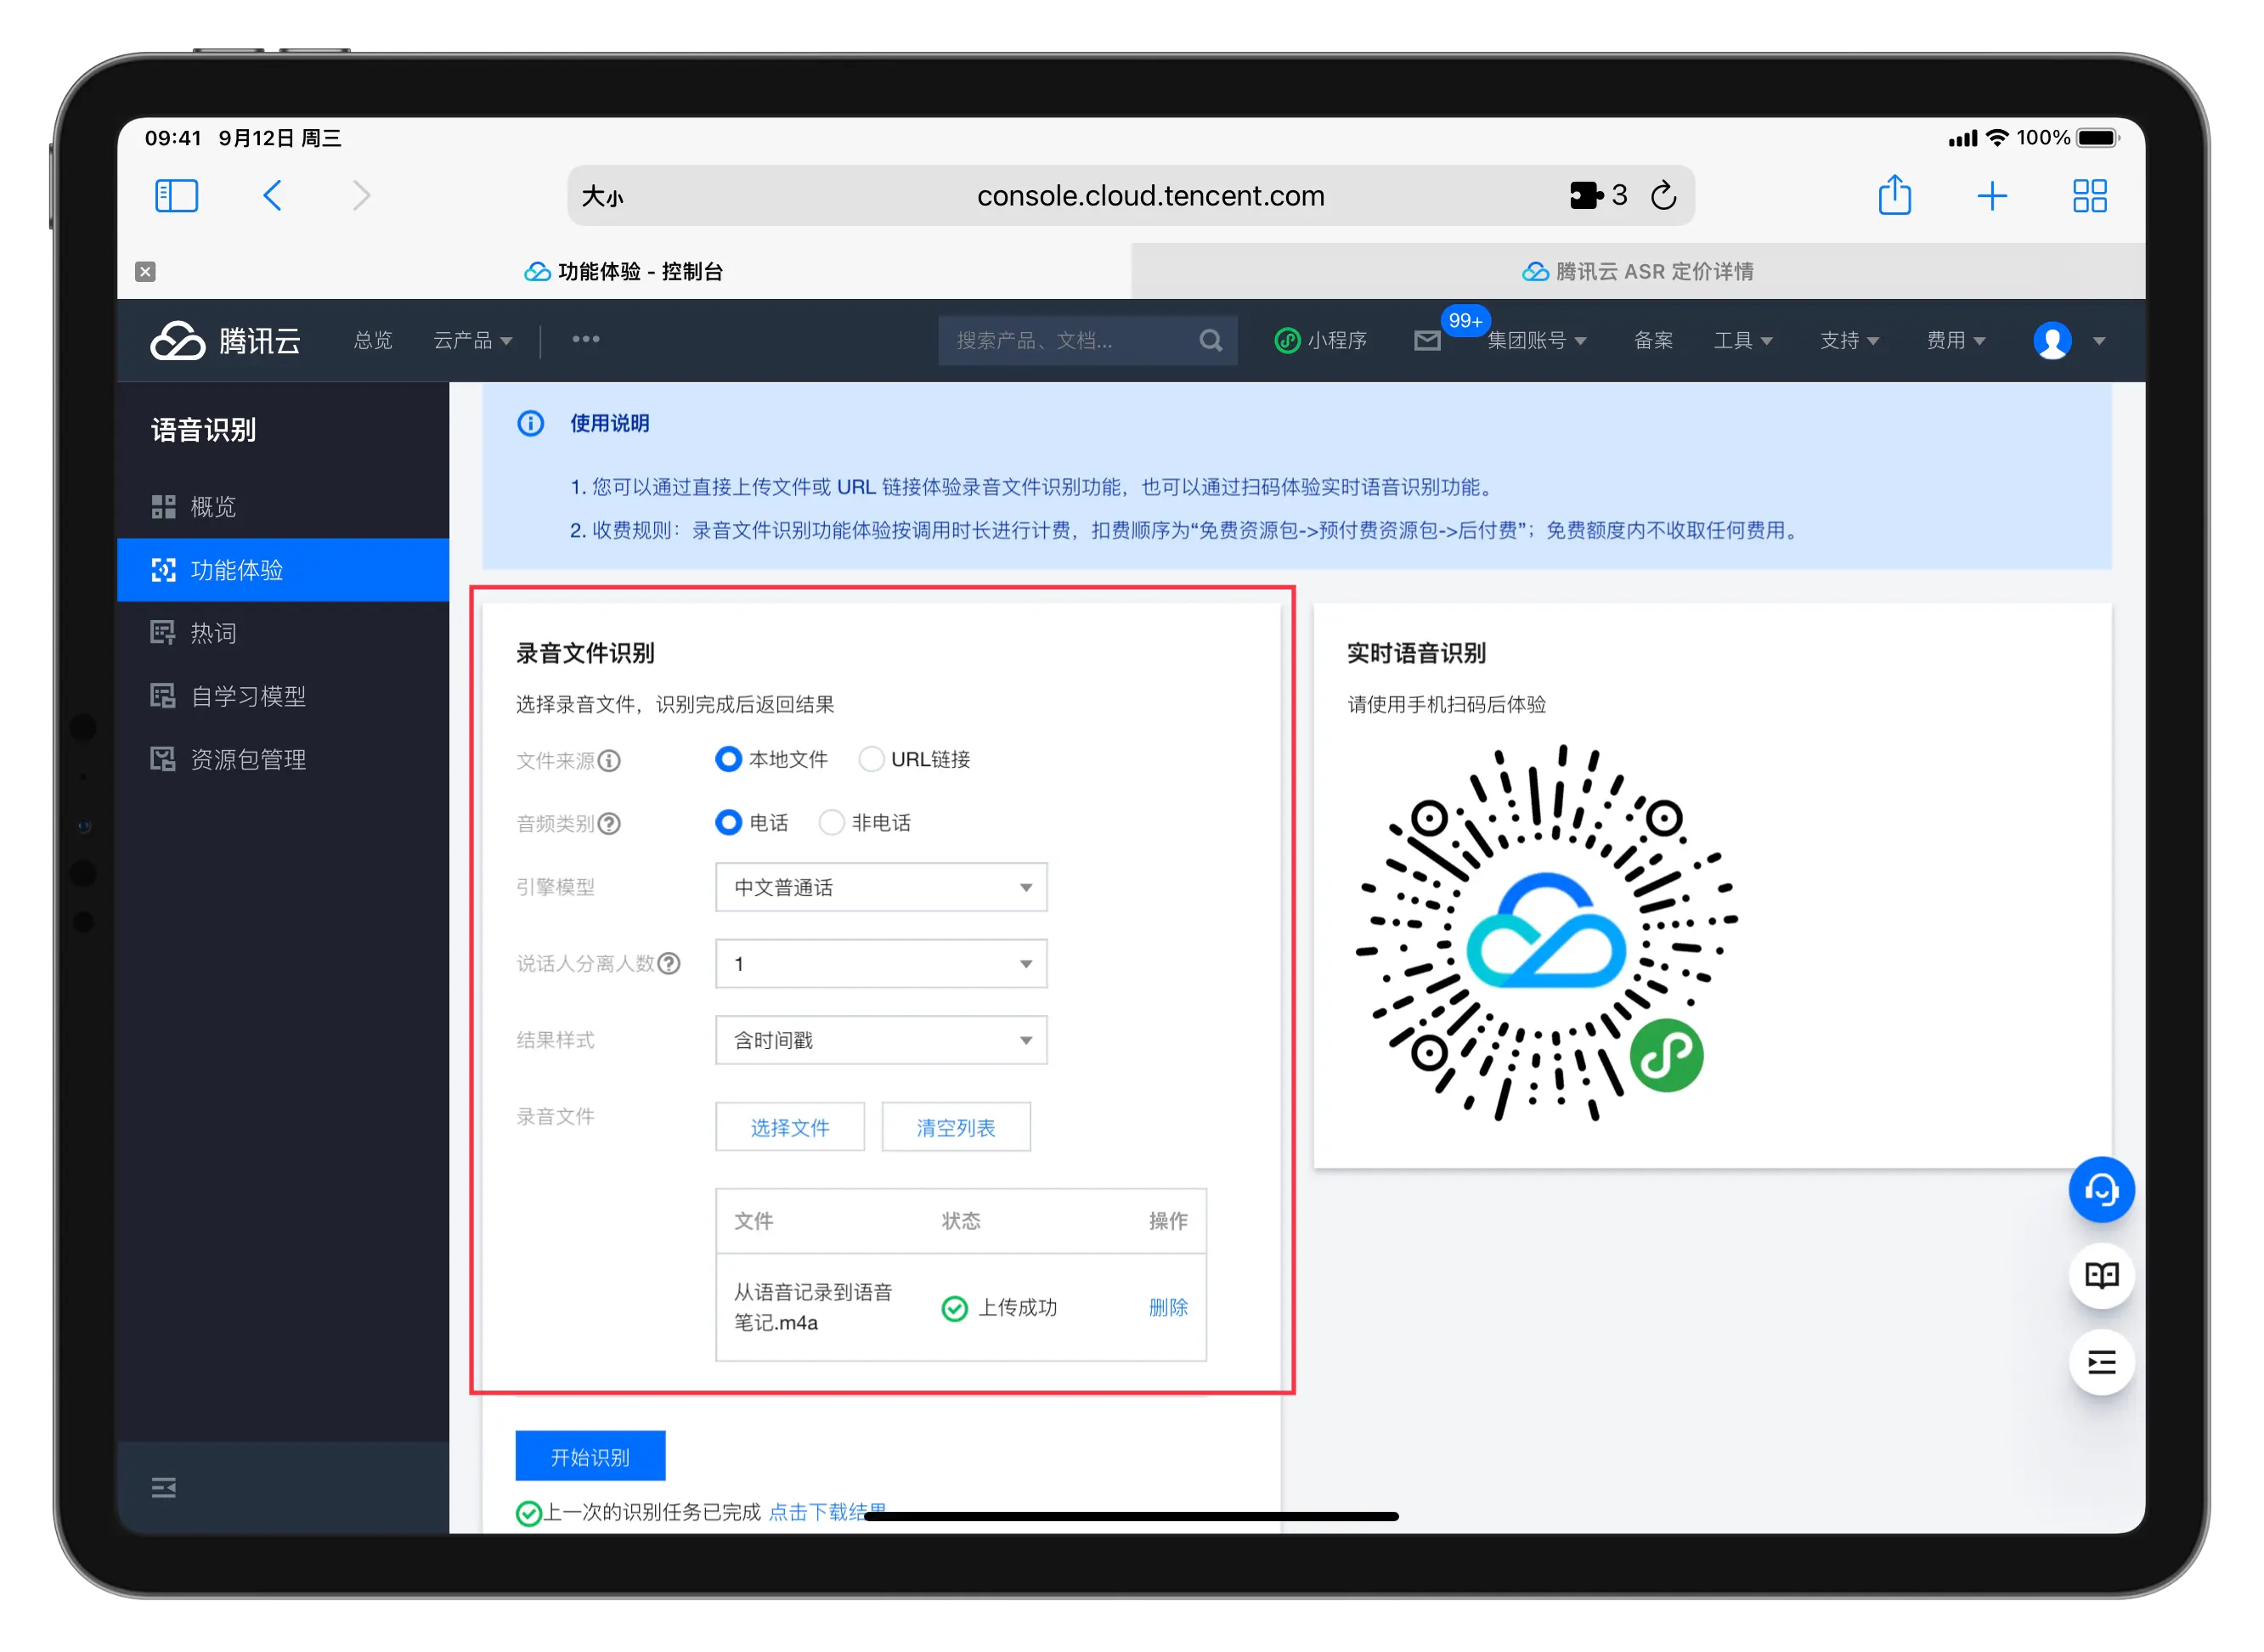Open the 说话人分离人数 dropdown showing 1
Viewport: 2264px width, 1652px height.
[x=881, y=964]
